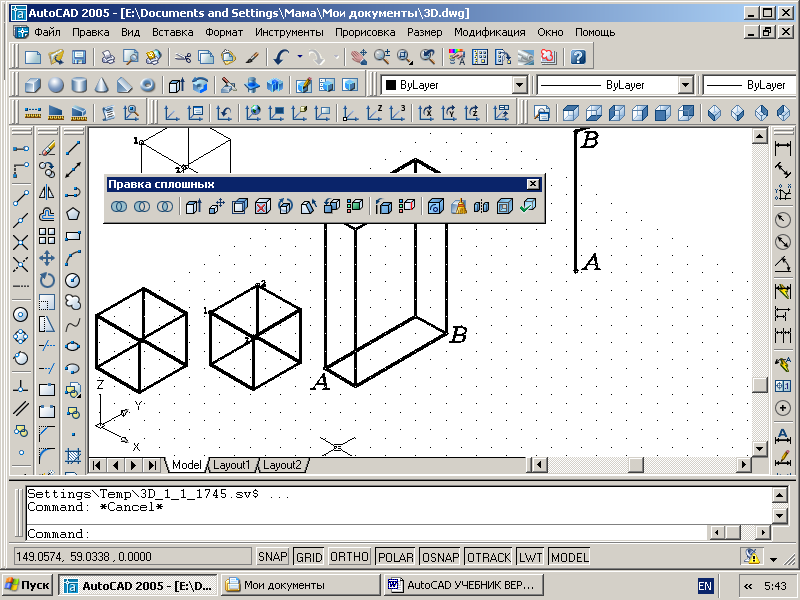Click the Linear dimension icon
The height and width of the screenshot is (600, 800).
click(x=783, y=148)
